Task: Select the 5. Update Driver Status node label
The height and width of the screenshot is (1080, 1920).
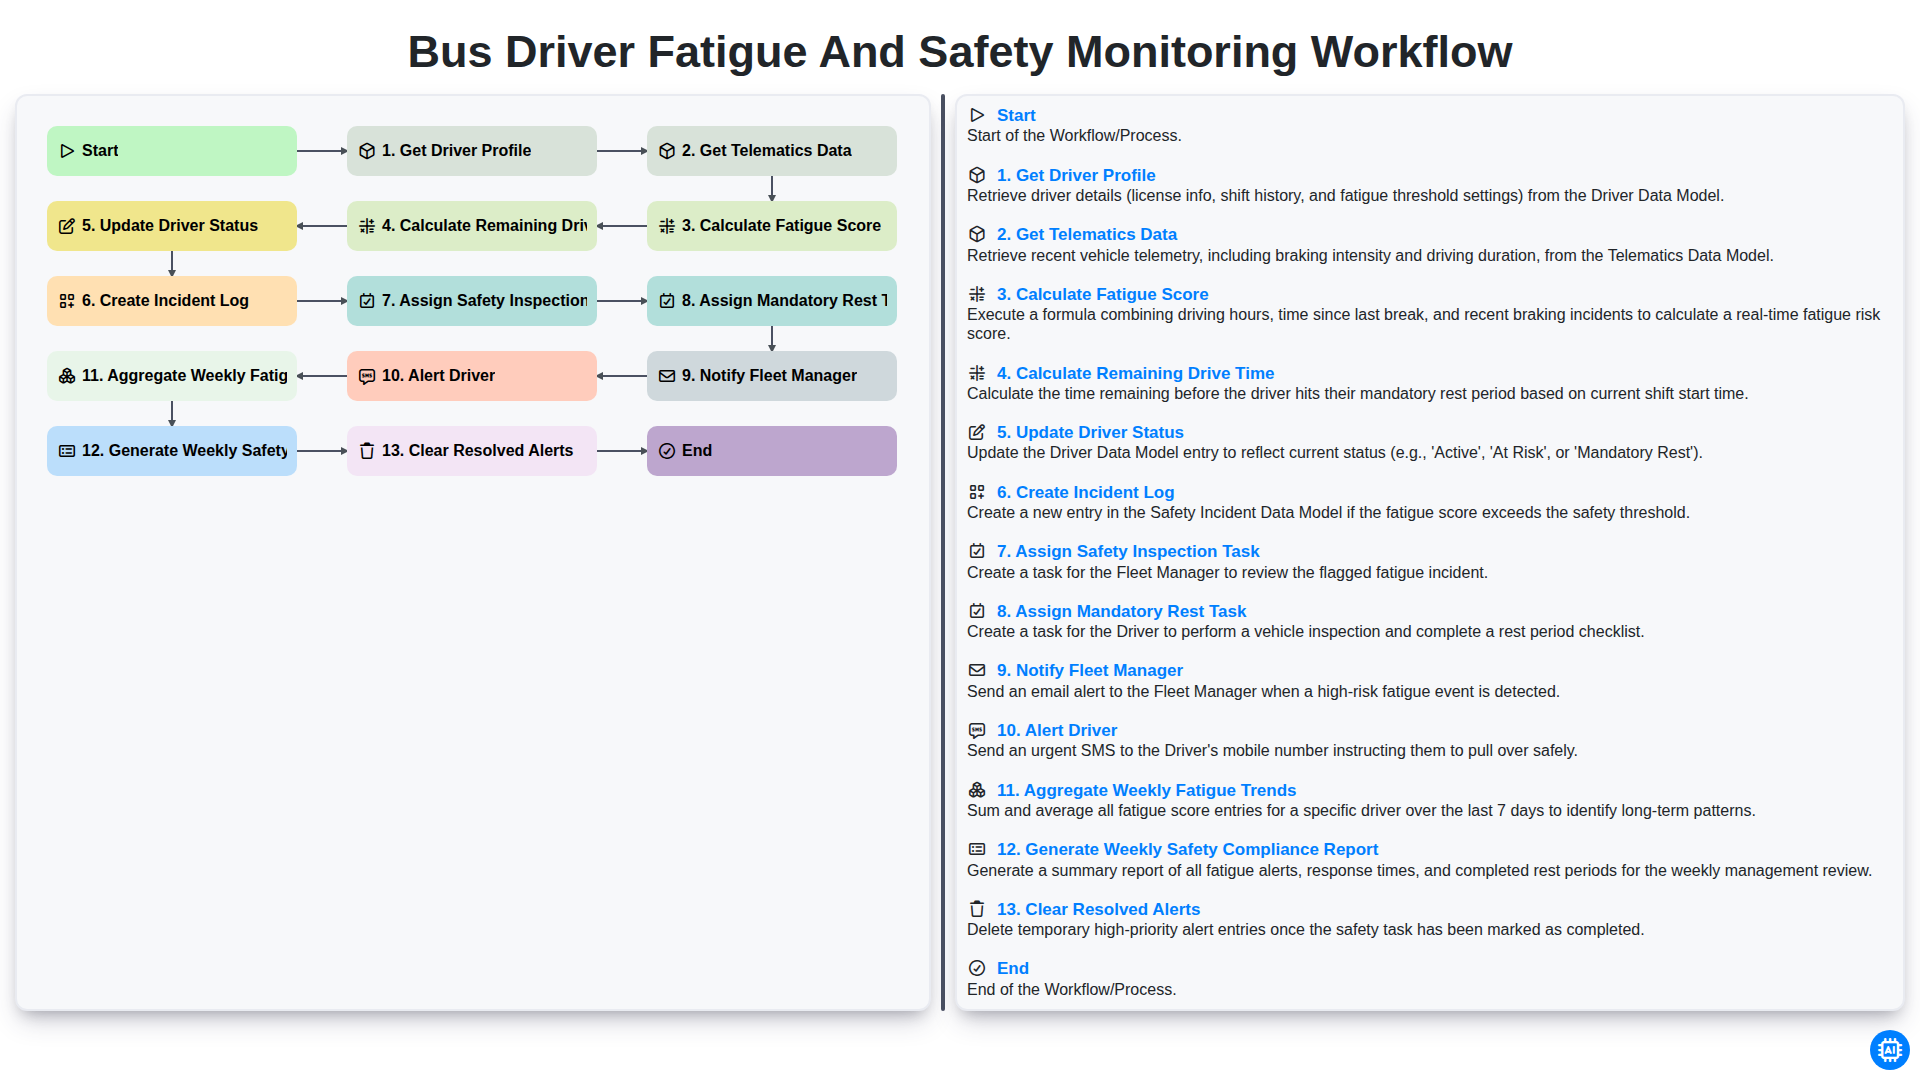Action: click(x=170, y=226)
